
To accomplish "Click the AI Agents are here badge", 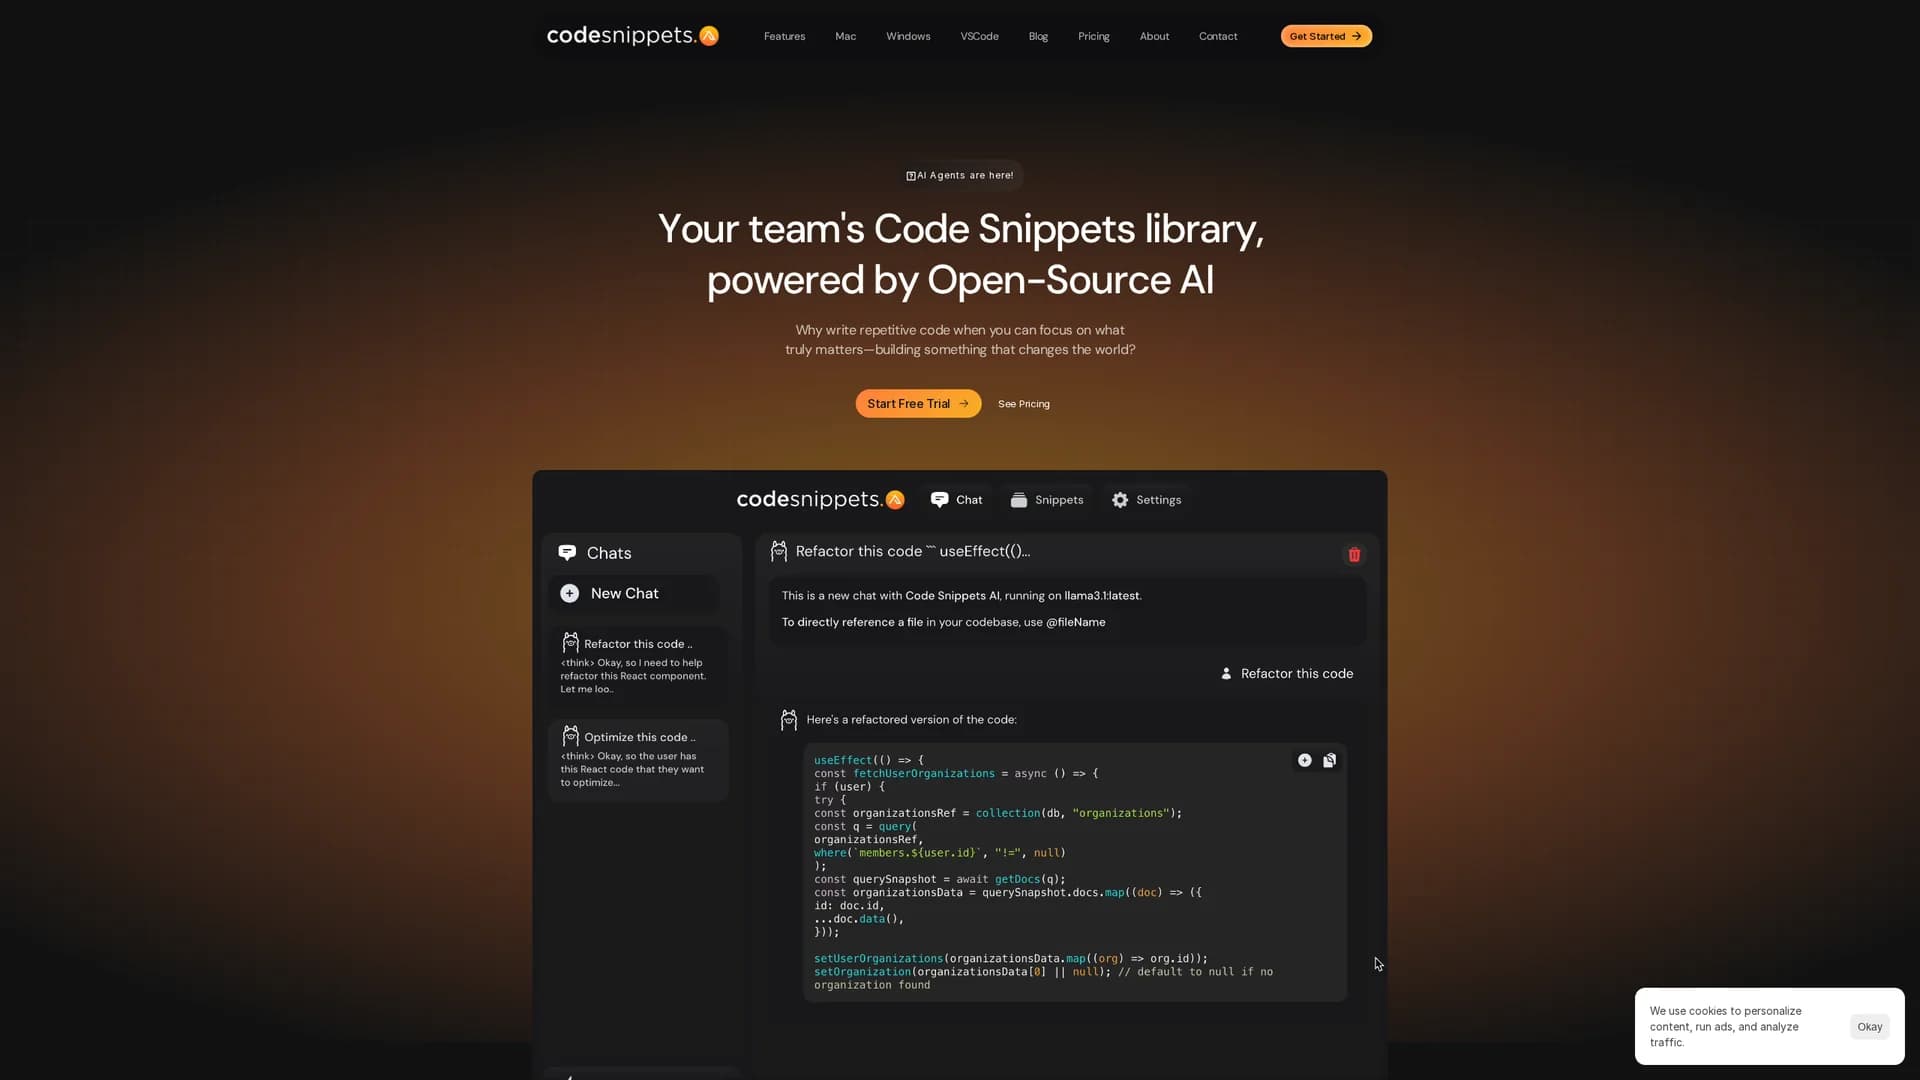I will tap(959, 175).
